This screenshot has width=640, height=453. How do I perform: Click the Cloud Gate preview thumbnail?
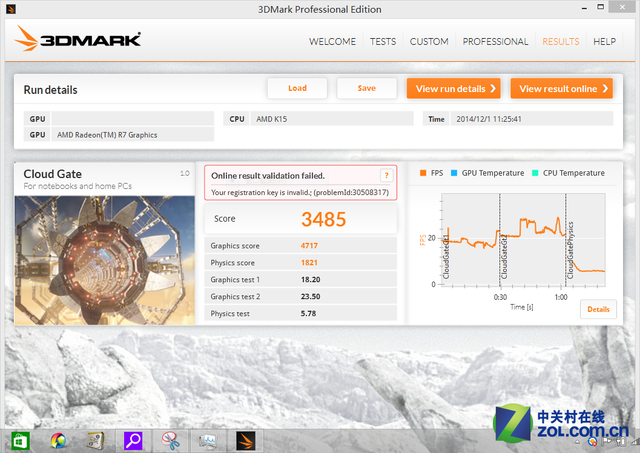tap(104, 259)
